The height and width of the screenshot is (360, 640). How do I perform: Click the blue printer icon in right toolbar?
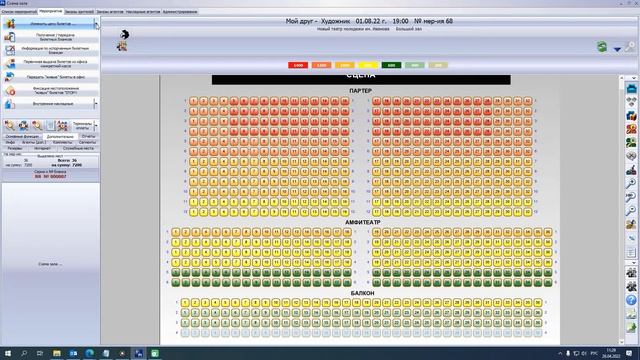tap(631, 89)
